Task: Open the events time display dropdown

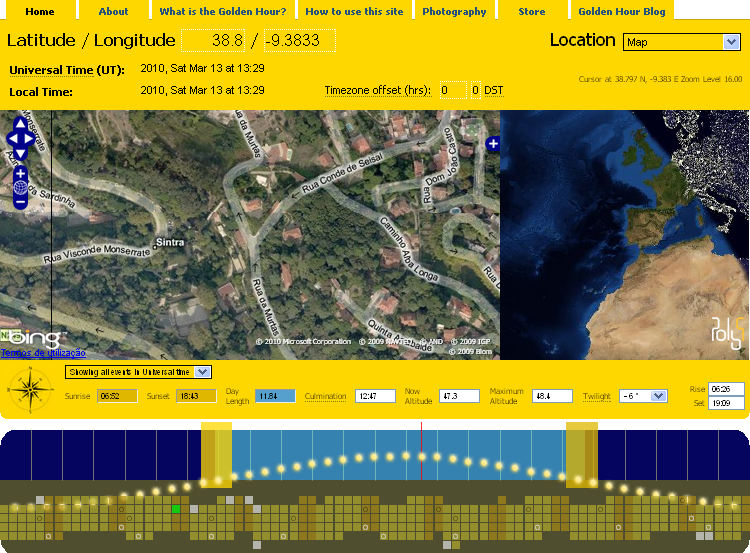Action: click(138, 372)
